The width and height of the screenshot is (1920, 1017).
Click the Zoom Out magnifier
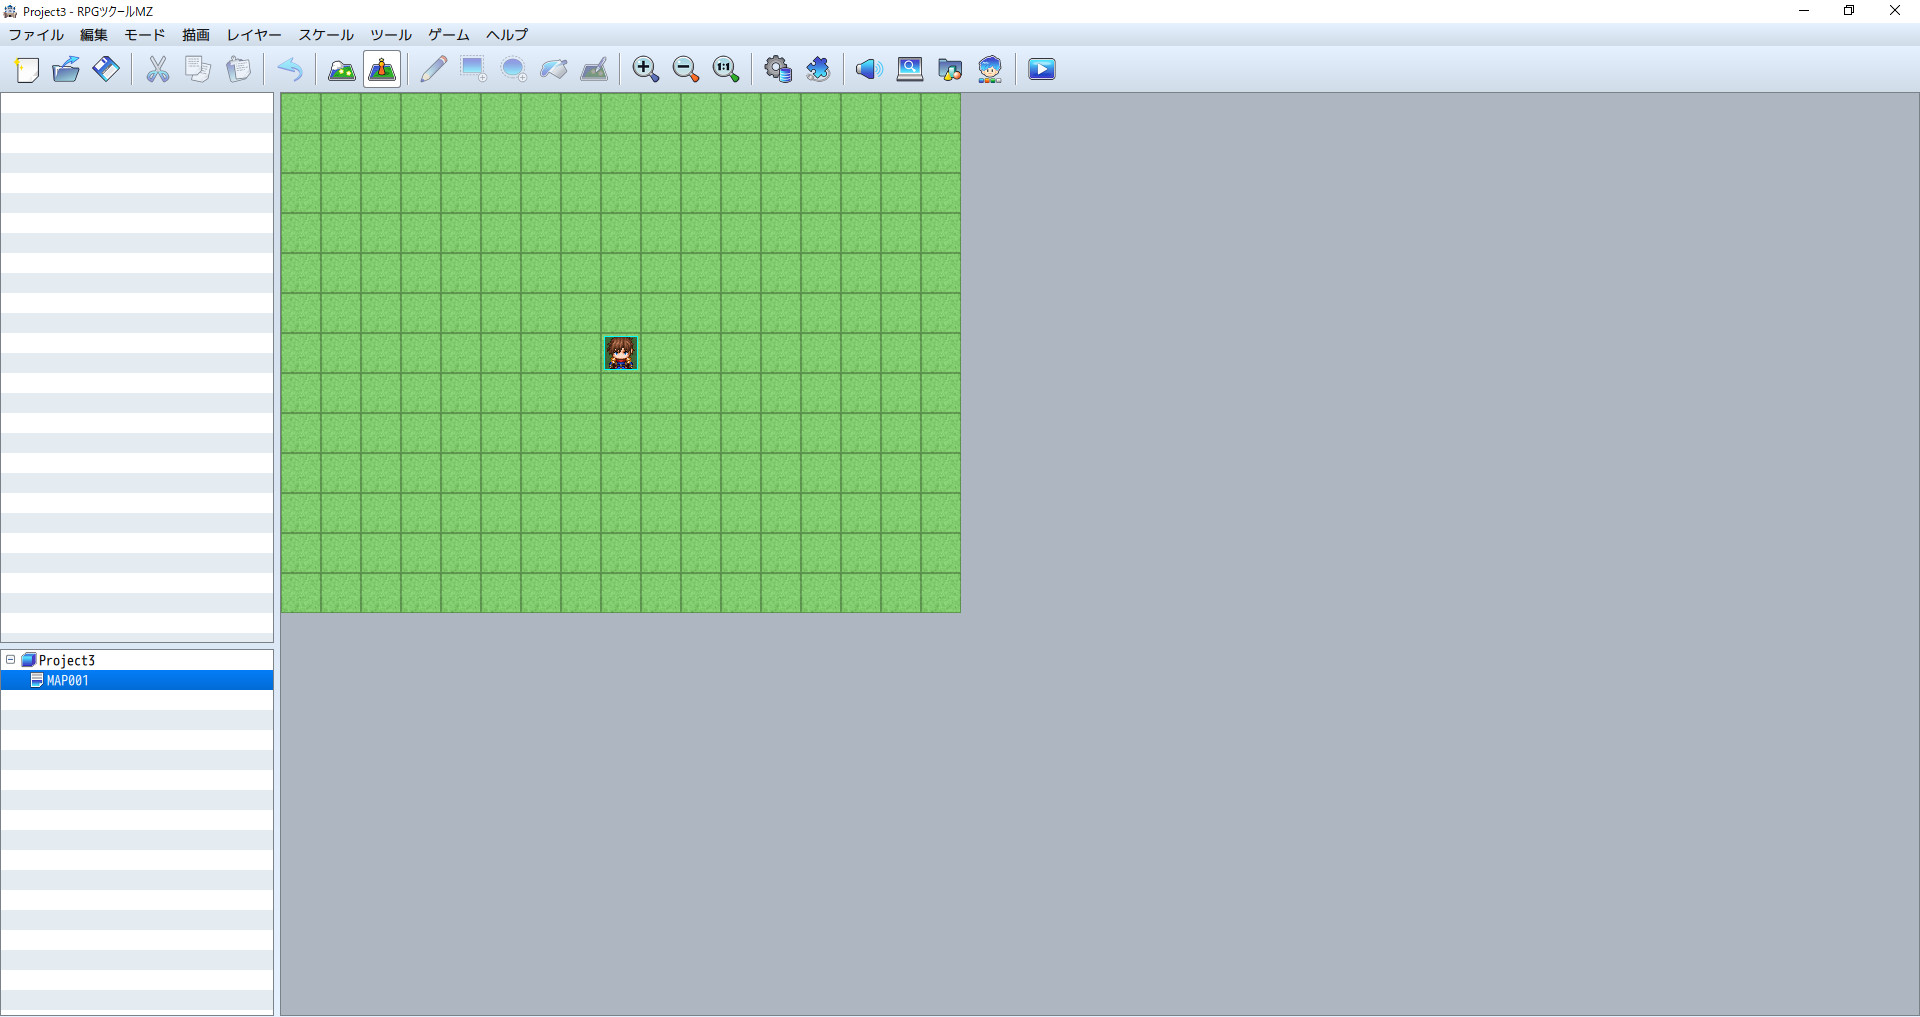pyautogui.click(x=685, y=69)
